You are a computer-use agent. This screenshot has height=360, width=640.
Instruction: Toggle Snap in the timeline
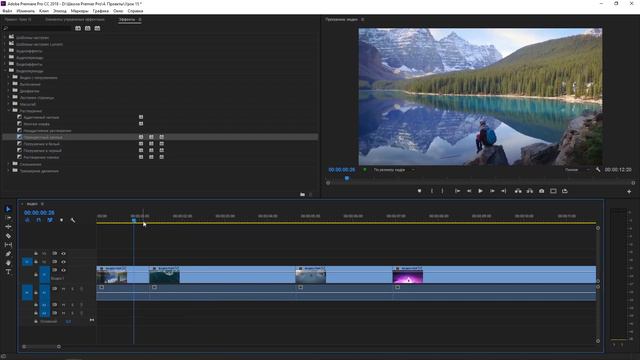(x=38, y=220)
